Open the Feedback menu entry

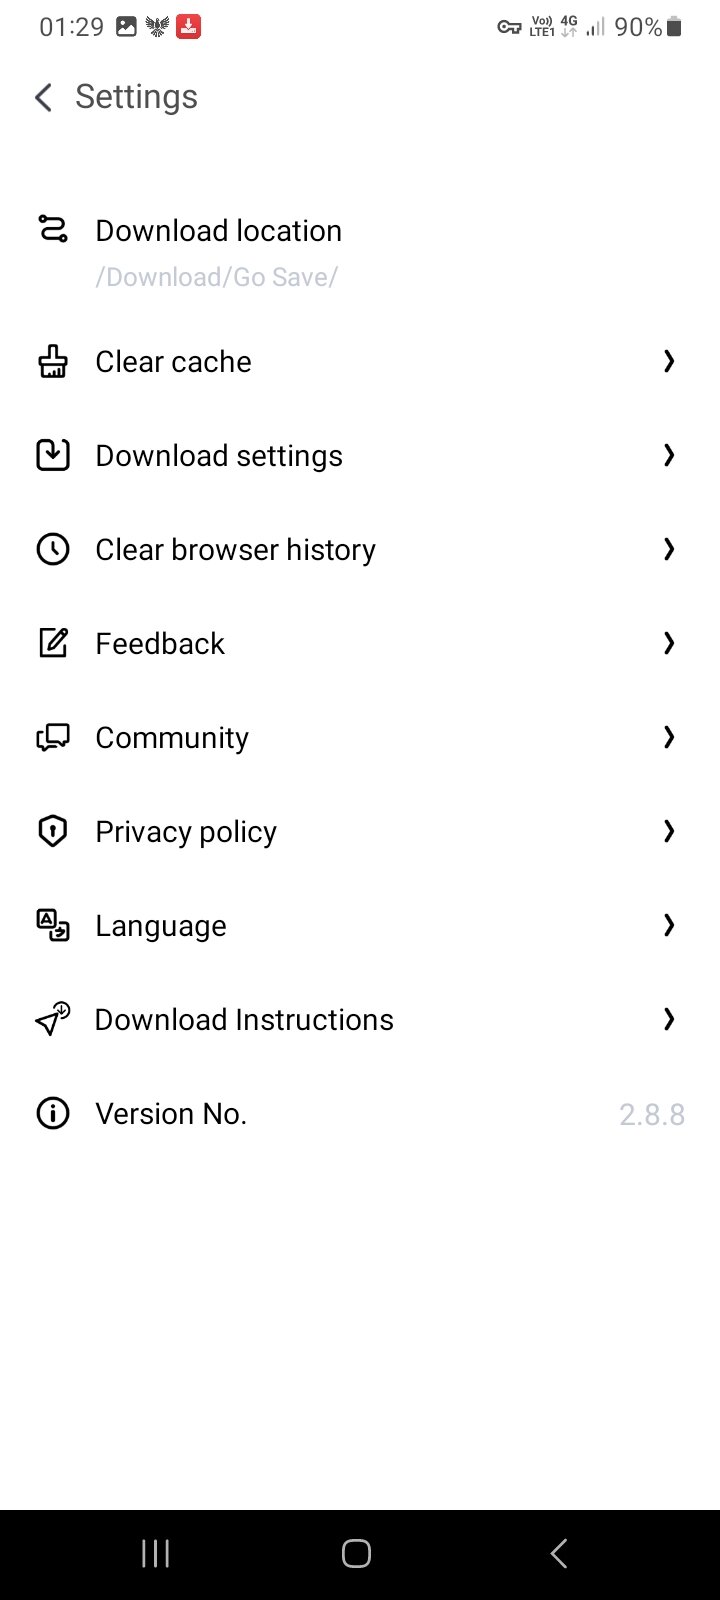point(160,643)
